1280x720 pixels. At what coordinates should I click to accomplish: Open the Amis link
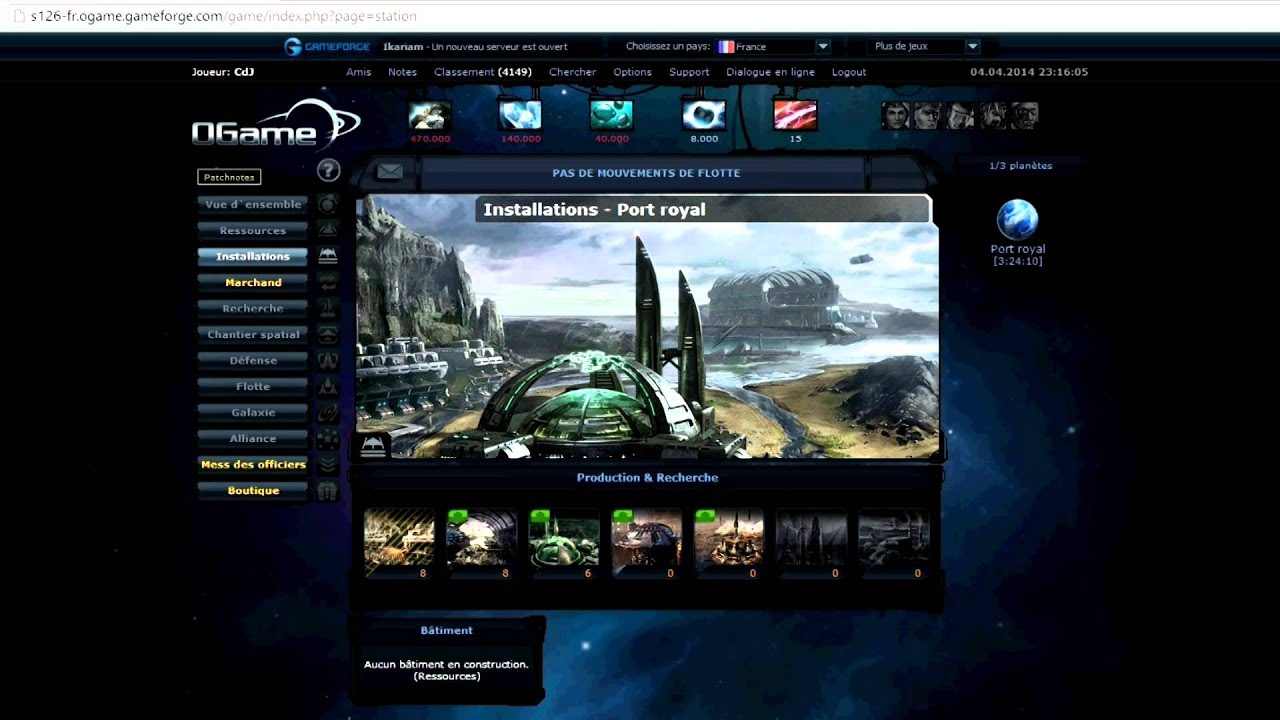coord(358,72)
